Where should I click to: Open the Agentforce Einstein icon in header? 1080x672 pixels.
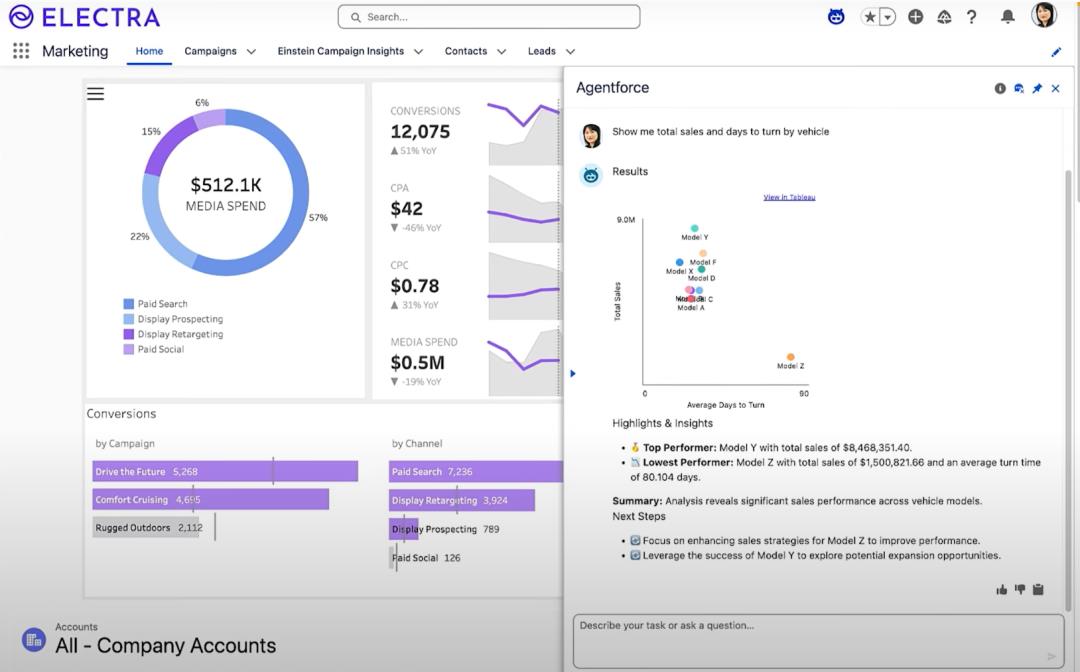tap(836, 17)
